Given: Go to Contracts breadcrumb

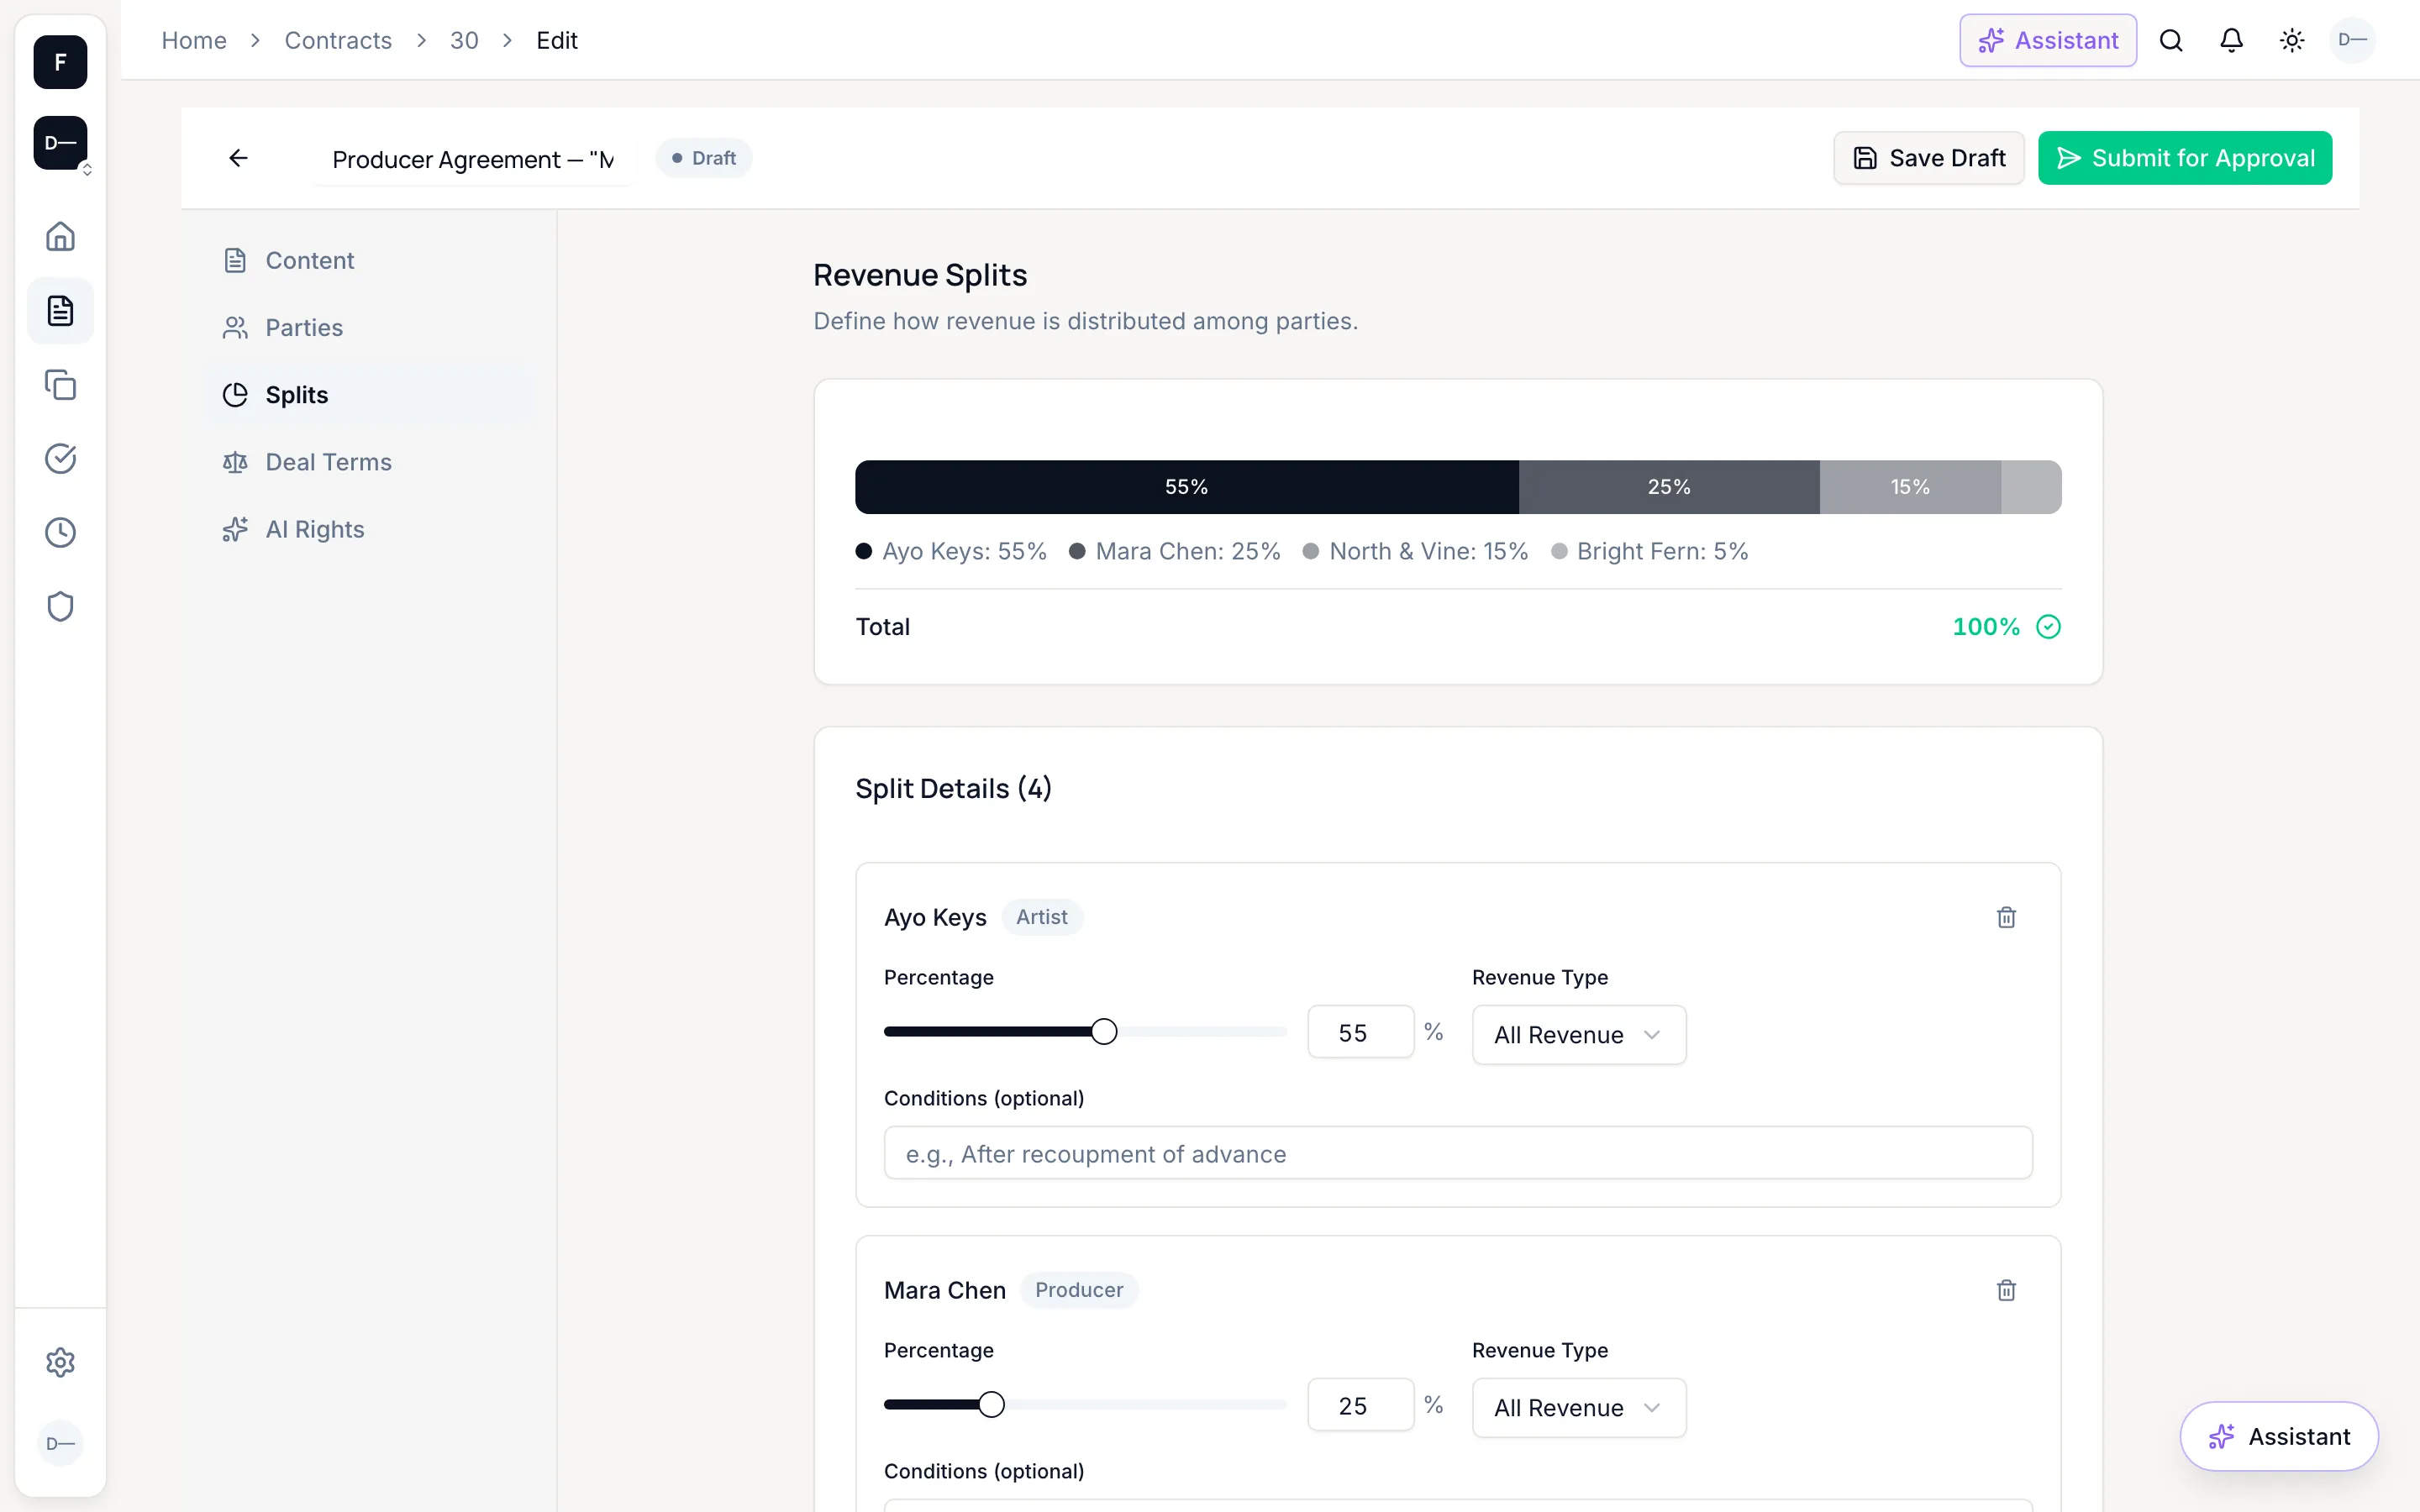Looking at the screenshot, I should pos(338,41).
